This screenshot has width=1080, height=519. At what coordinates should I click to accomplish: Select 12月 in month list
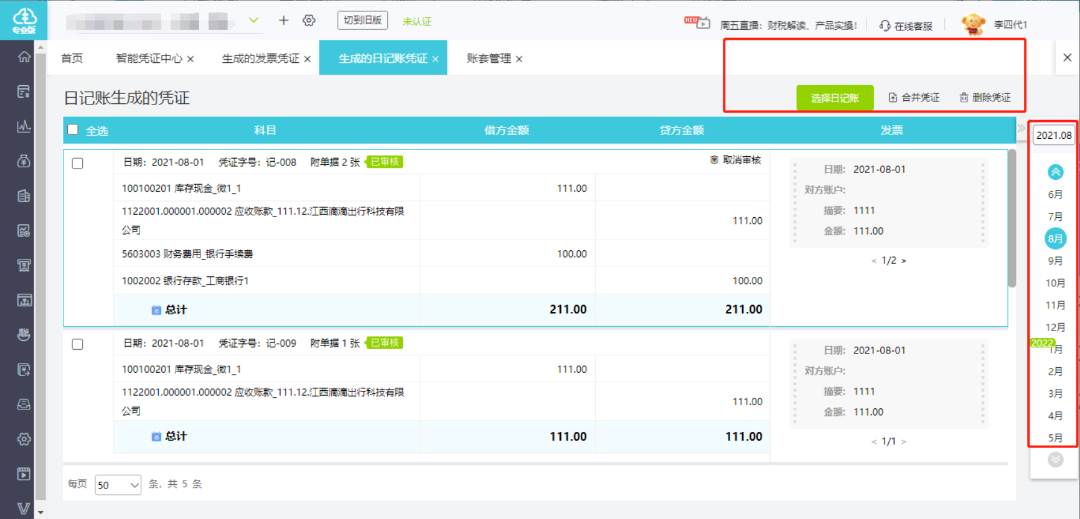1055,327
